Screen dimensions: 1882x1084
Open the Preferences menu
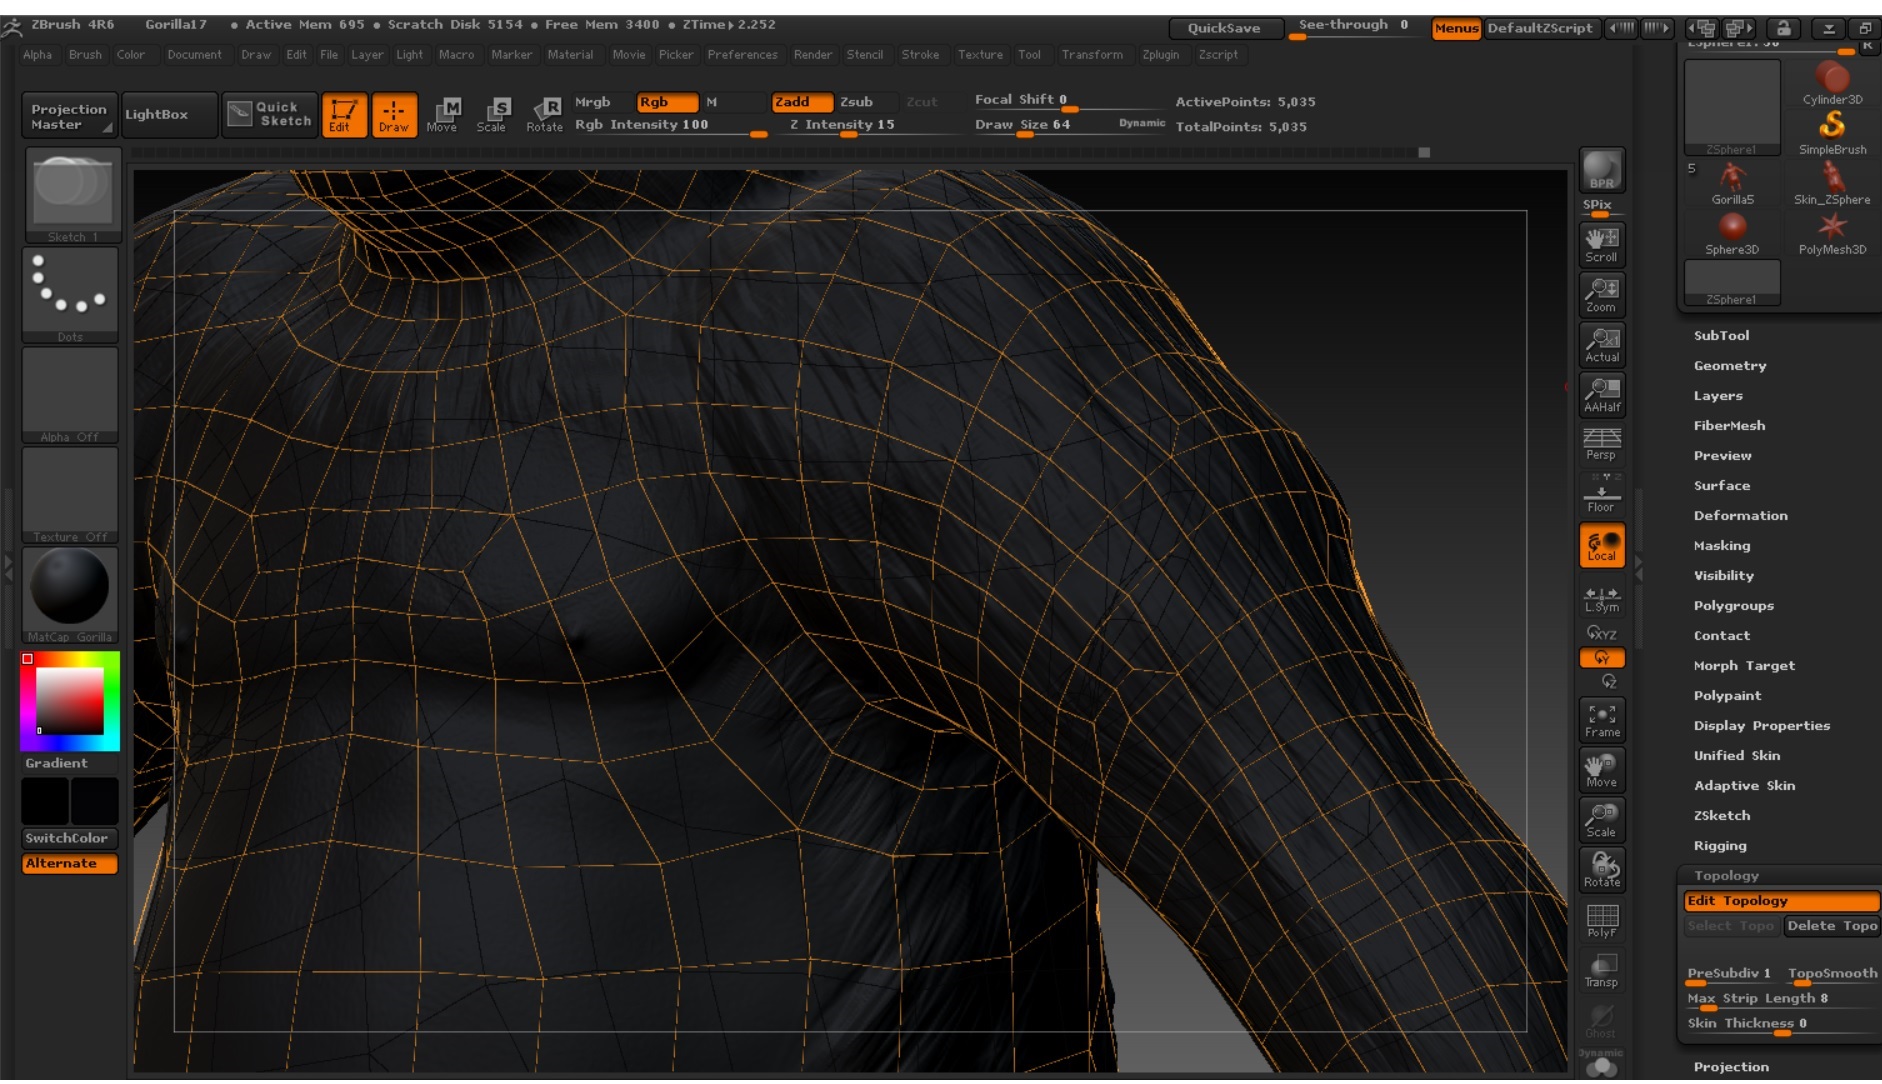click(x=742, y=55)
